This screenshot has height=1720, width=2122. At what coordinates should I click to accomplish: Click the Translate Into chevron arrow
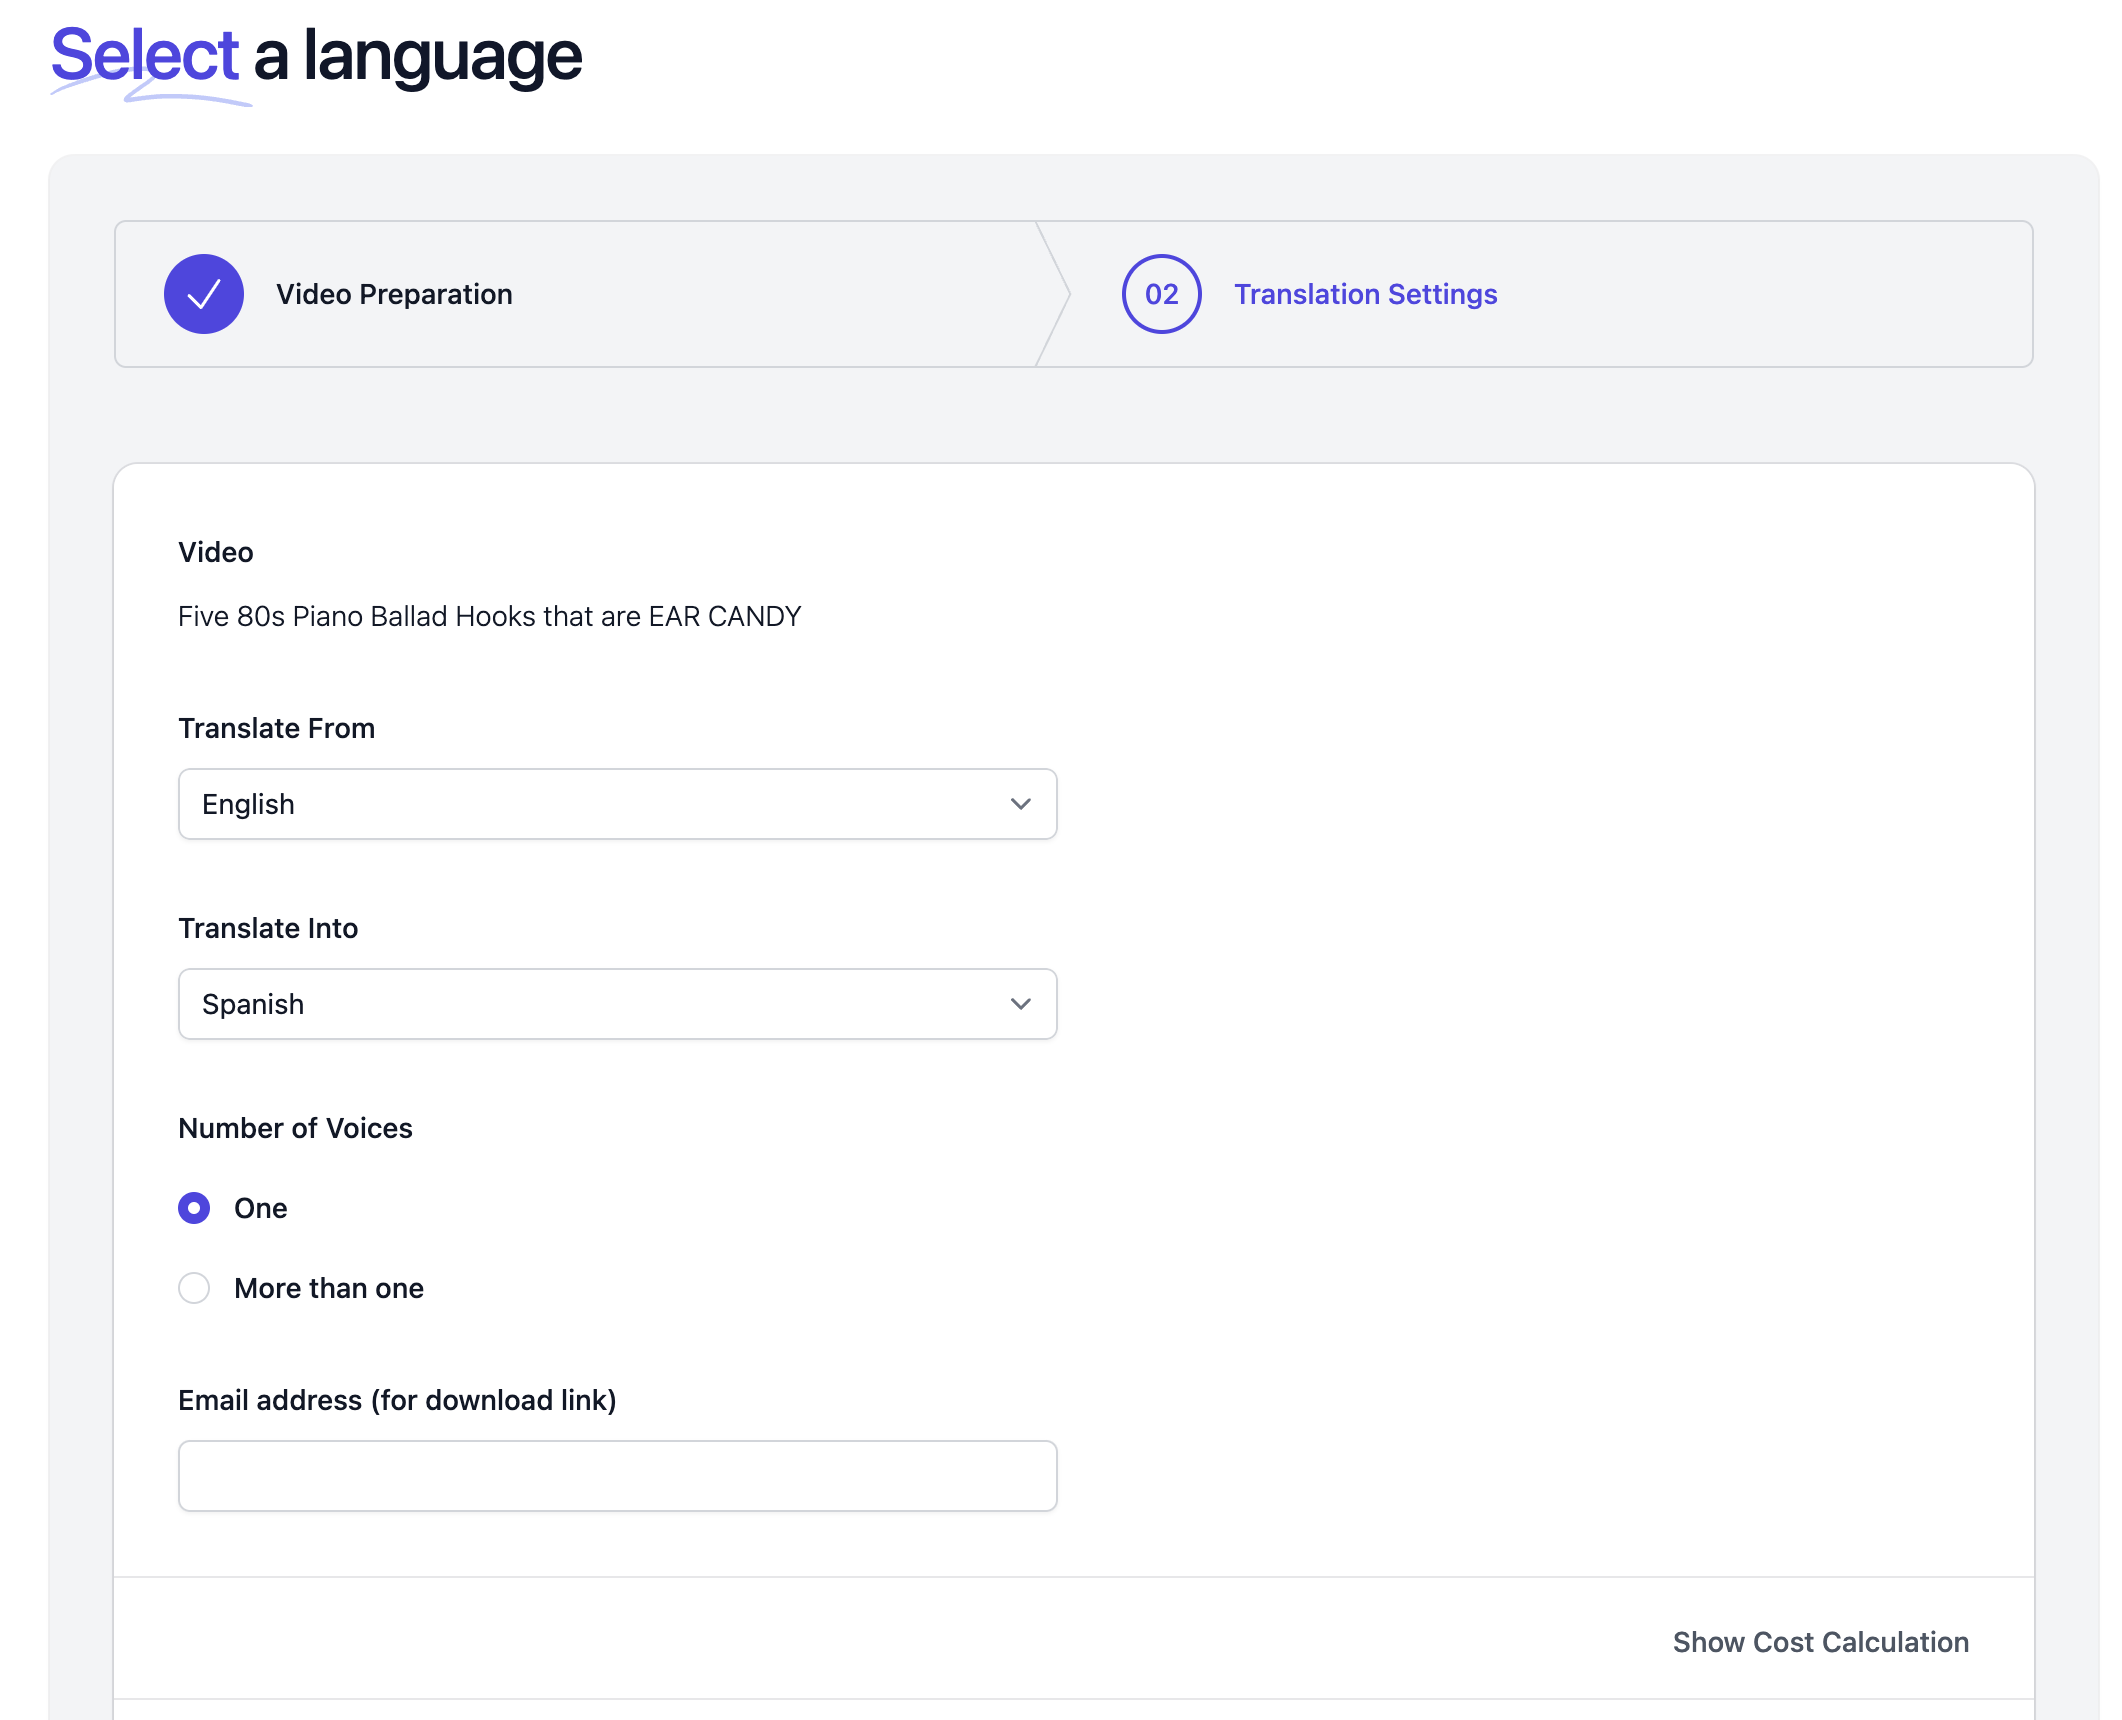[x=1020, y=1004]
